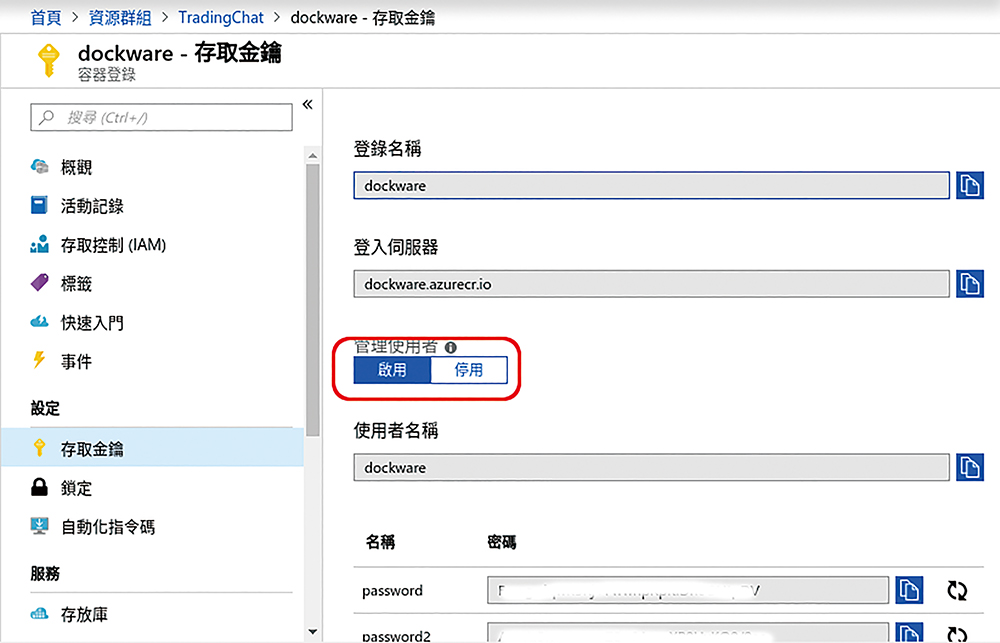
Task: Click sidebar scrollbar up arrow
Action: [312, 155]
